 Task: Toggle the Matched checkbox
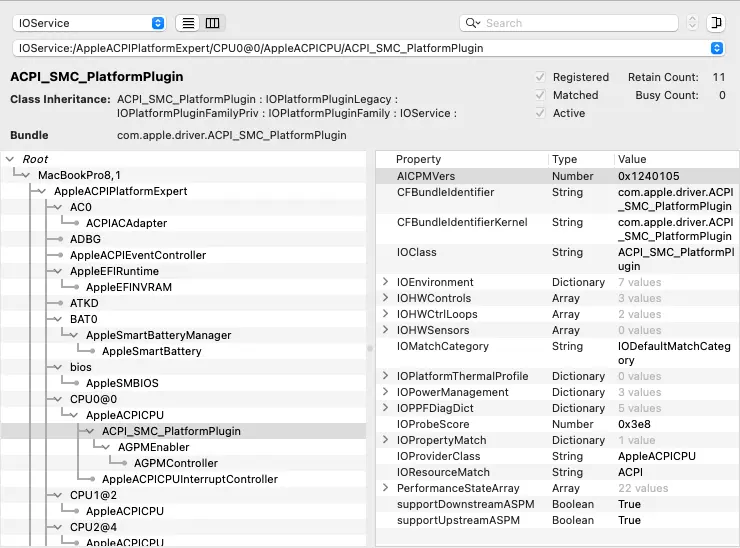[540, 95]
